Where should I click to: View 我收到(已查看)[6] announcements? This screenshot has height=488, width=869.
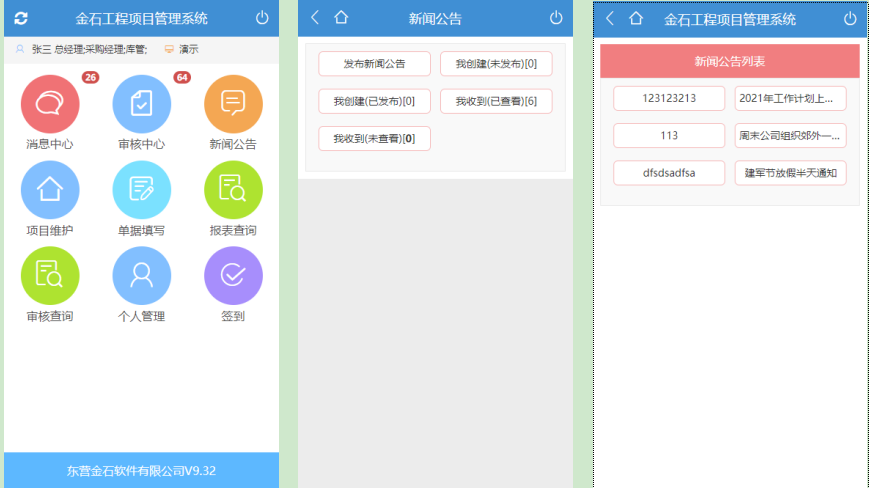point(496,101)
